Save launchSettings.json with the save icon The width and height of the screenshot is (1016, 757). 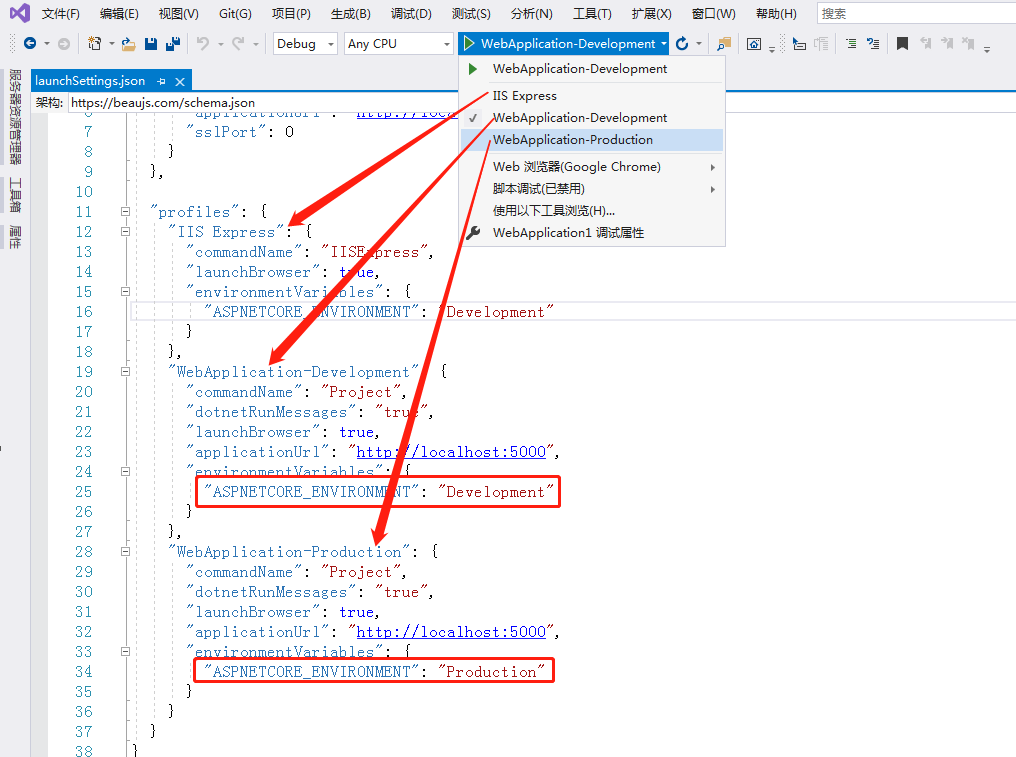150,43
